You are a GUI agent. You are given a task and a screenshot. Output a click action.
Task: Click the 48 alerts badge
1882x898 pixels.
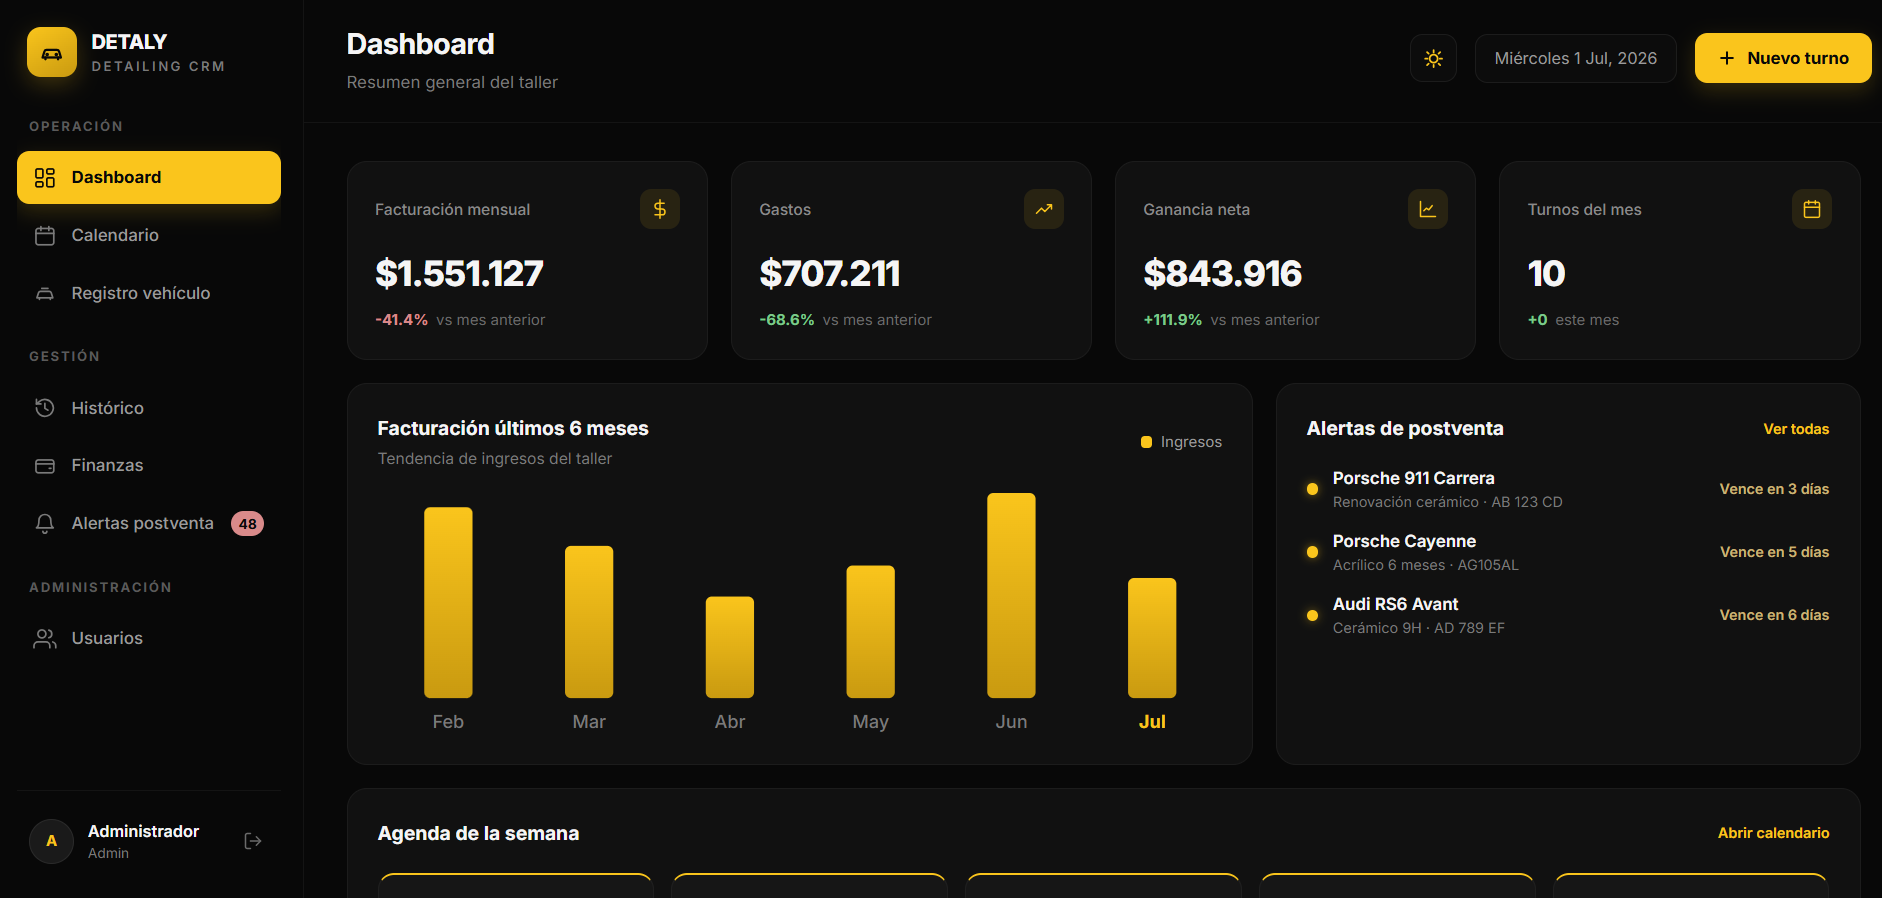247,524
